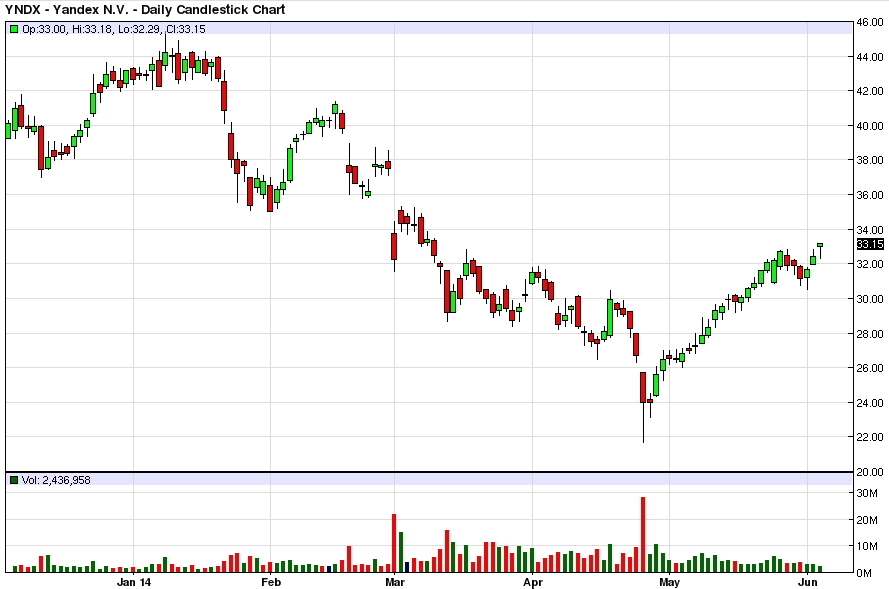The width and height of the screenshot is (889, 589).
Task: Click the last green candlestick near 33.15
Action: [x=820, y=251]
